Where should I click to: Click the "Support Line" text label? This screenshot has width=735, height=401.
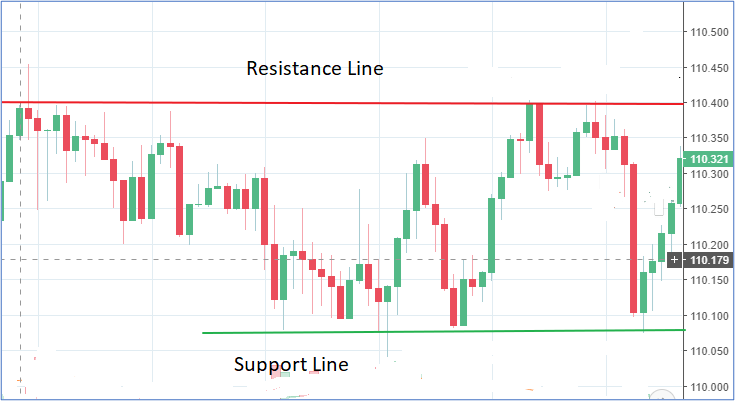click(x=291, y=364)
